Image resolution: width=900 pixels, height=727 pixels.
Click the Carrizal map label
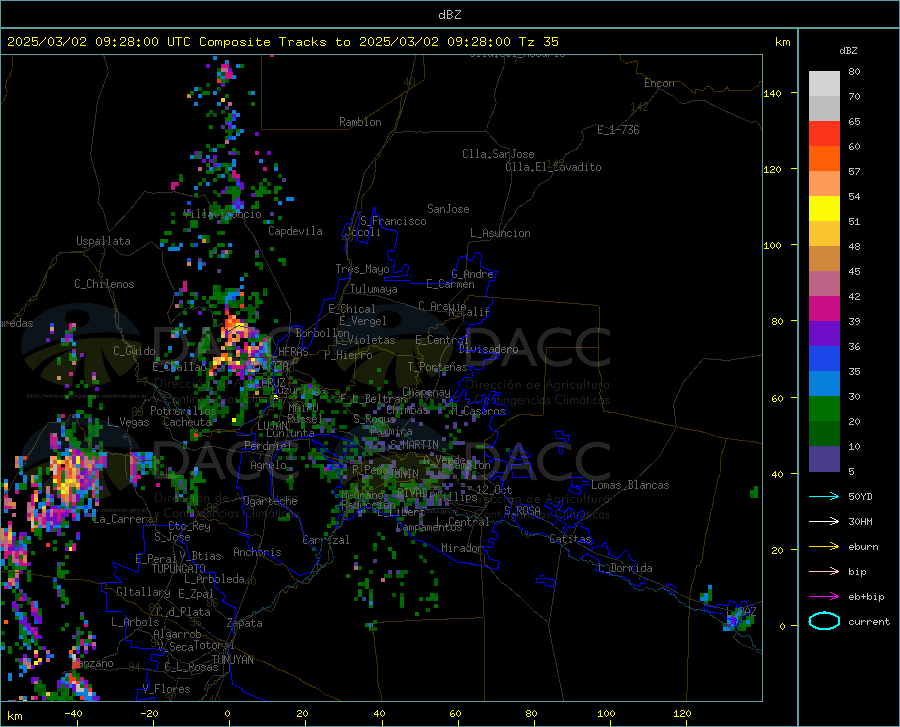[x=325, y=540]
